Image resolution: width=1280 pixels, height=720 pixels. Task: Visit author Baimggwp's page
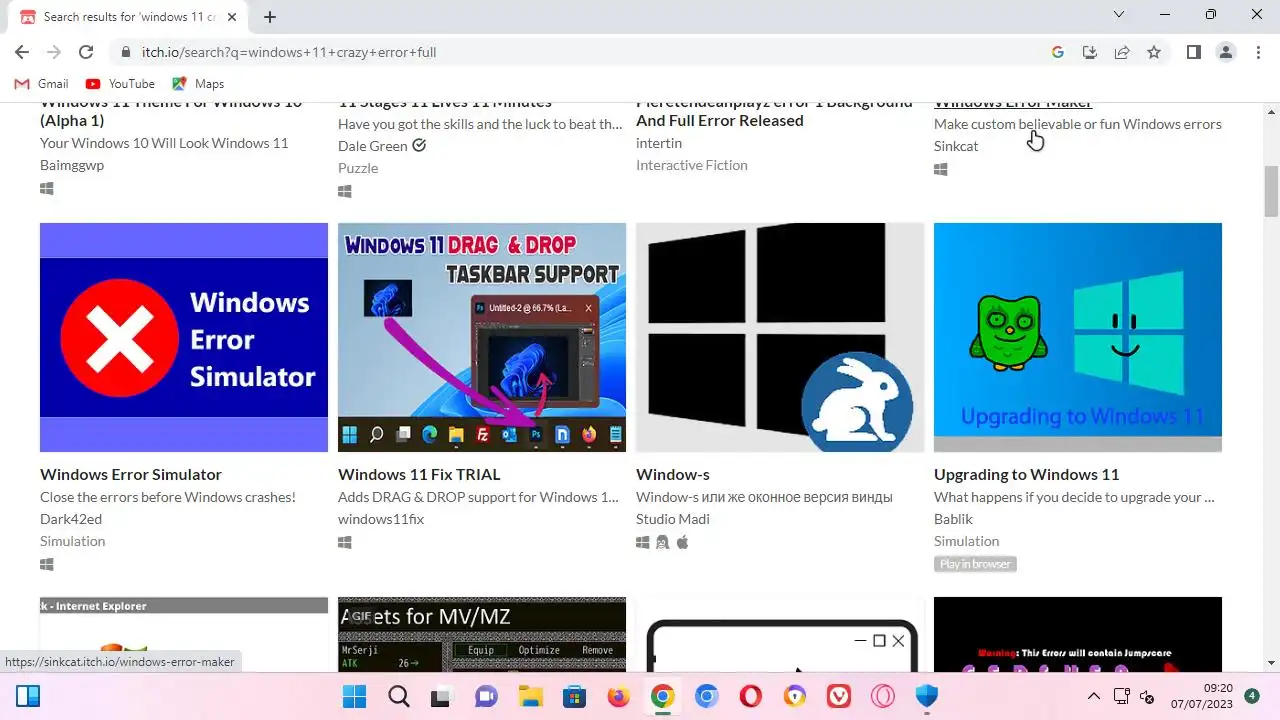click(72, 165)
